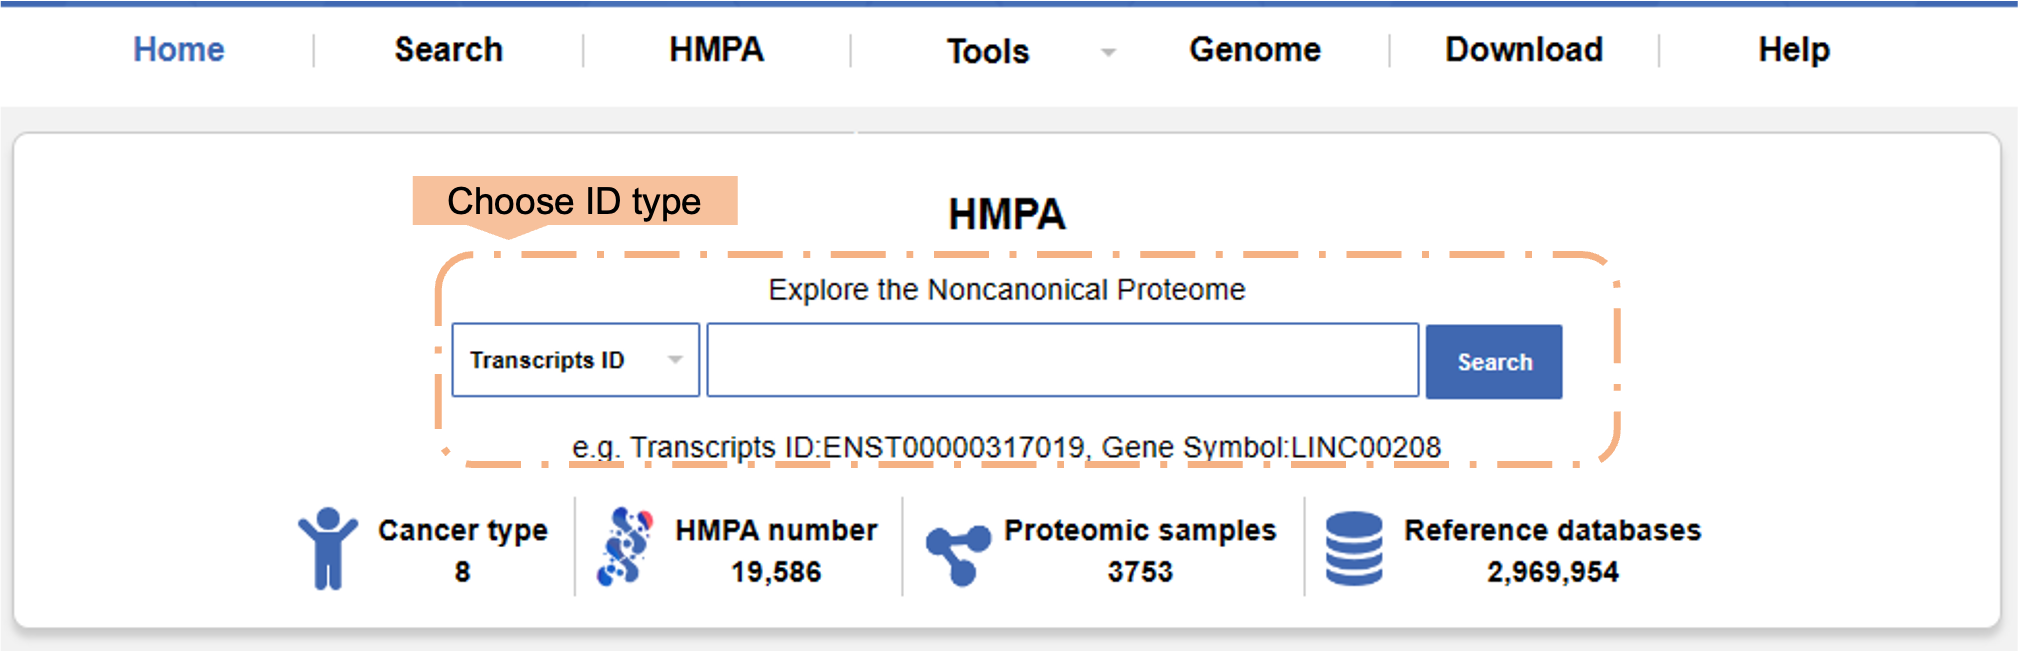Focus the noncanonical proteome search field
Viewport: 2021px width, 655px height.
coord(1062,360)
